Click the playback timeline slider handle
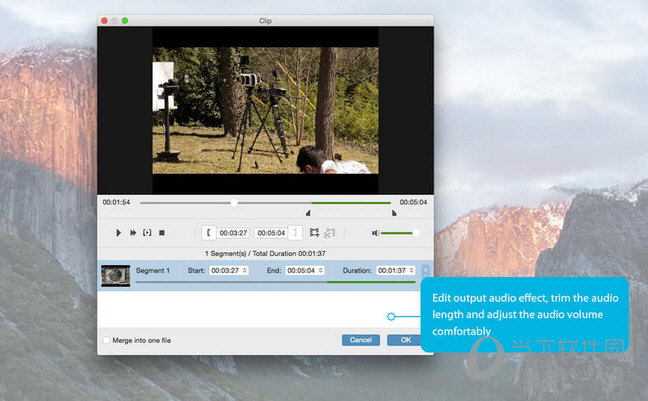The height and width of the screenshot is (401, 648). pos(234,203)
